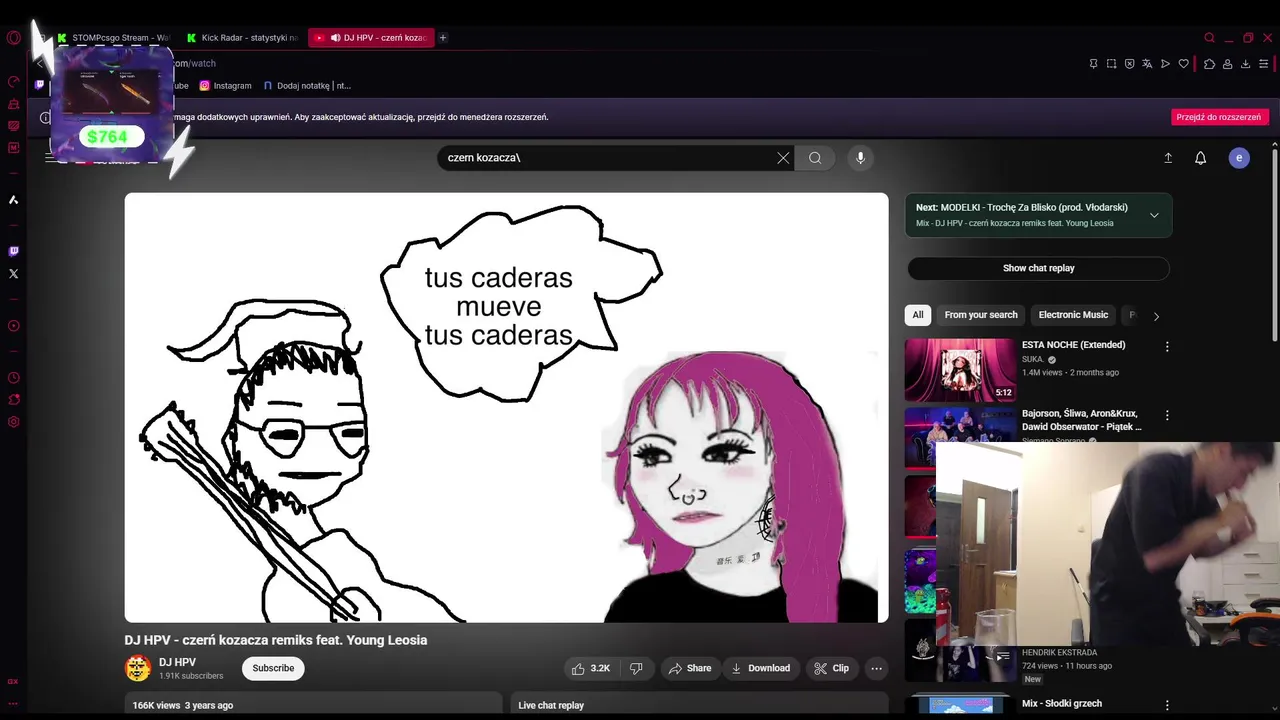This screenshot has width=1280, height=720.
Task: Click the video player artwork
Action: click(x=506, y=408)
